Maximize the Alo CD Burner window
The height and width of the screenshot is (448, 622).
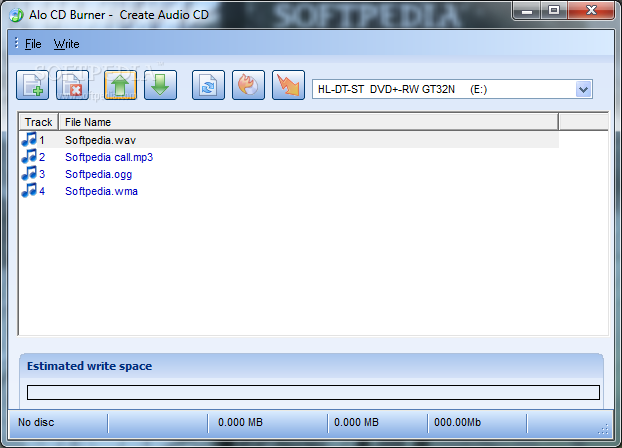click(554, 10)
